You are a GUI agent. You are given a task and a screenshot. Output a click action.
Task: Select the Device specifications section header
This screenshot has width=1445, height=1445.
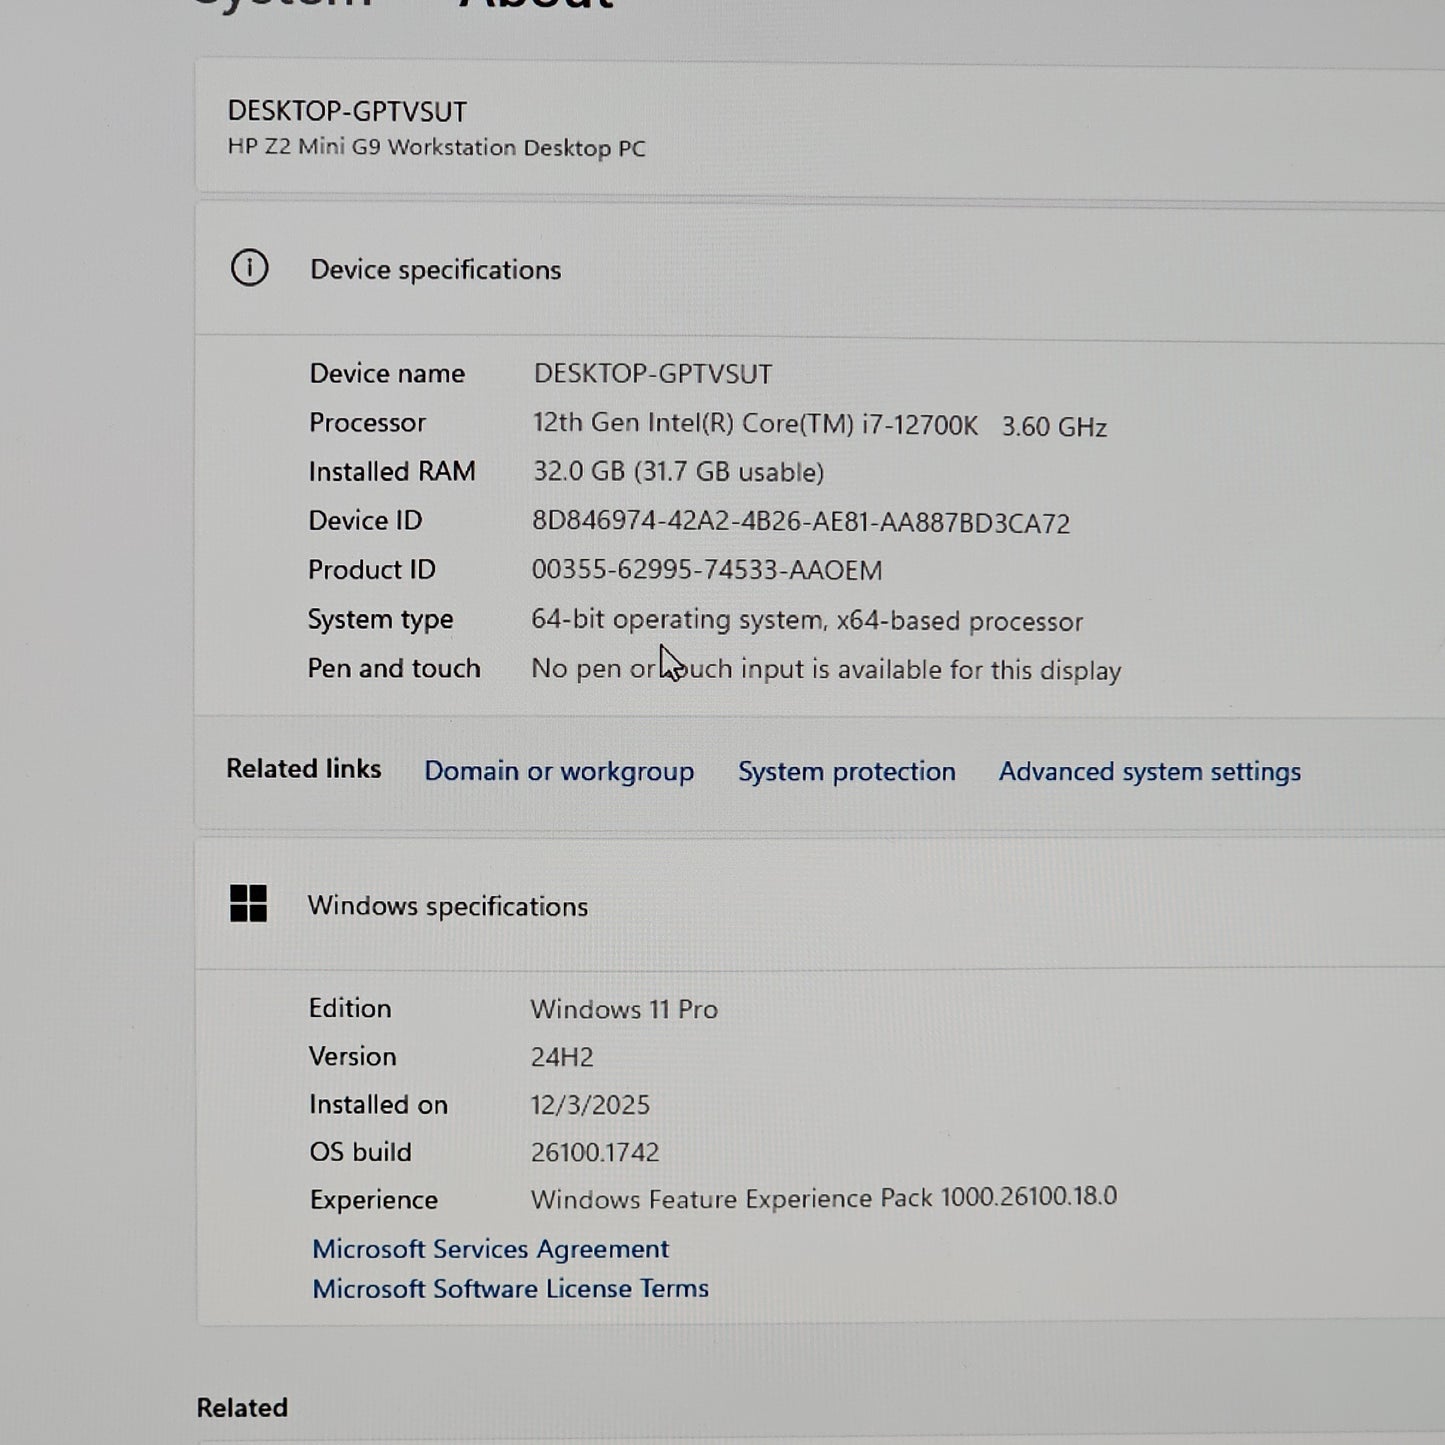(436, 269)
